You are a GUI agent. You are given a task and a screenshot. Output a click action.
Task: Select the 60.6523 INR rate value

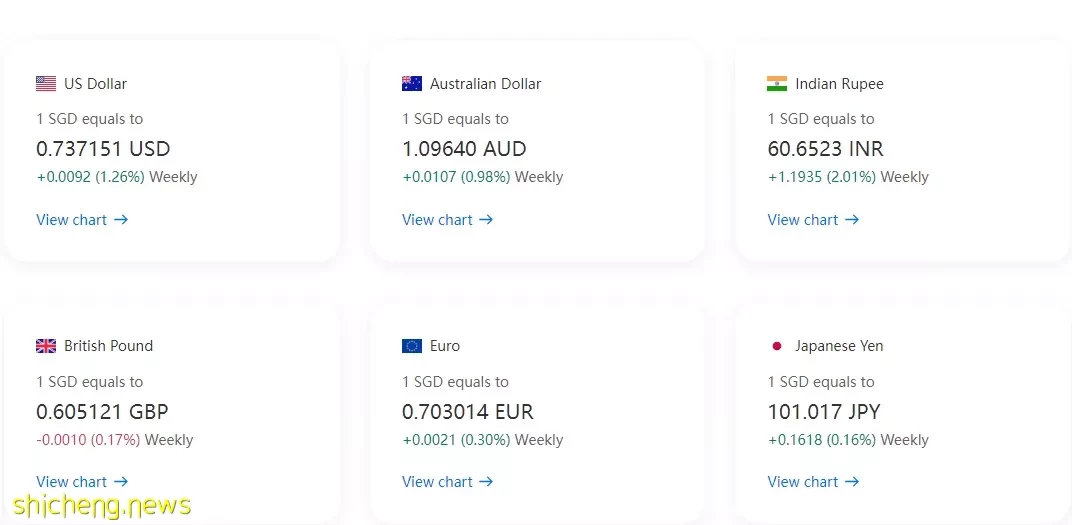(x=825, y=149)
